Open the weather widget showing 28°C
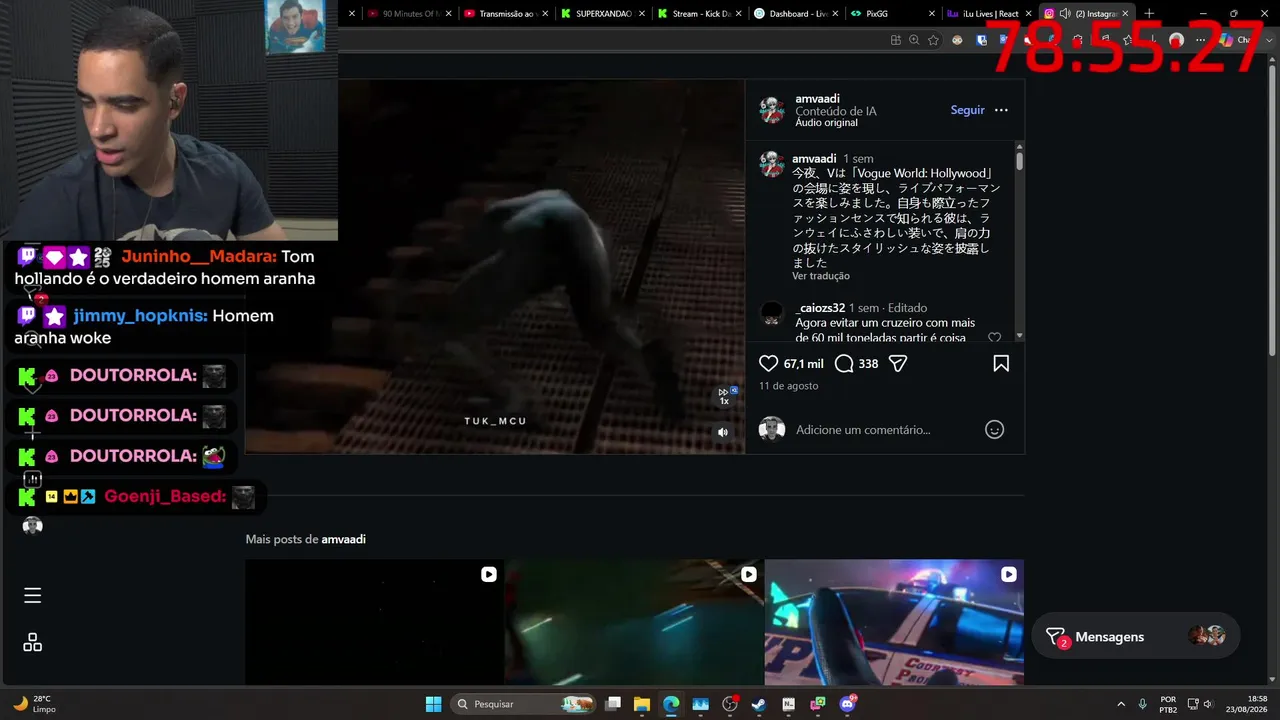This screenshot has height=720, width=1280. click(34, 704)
